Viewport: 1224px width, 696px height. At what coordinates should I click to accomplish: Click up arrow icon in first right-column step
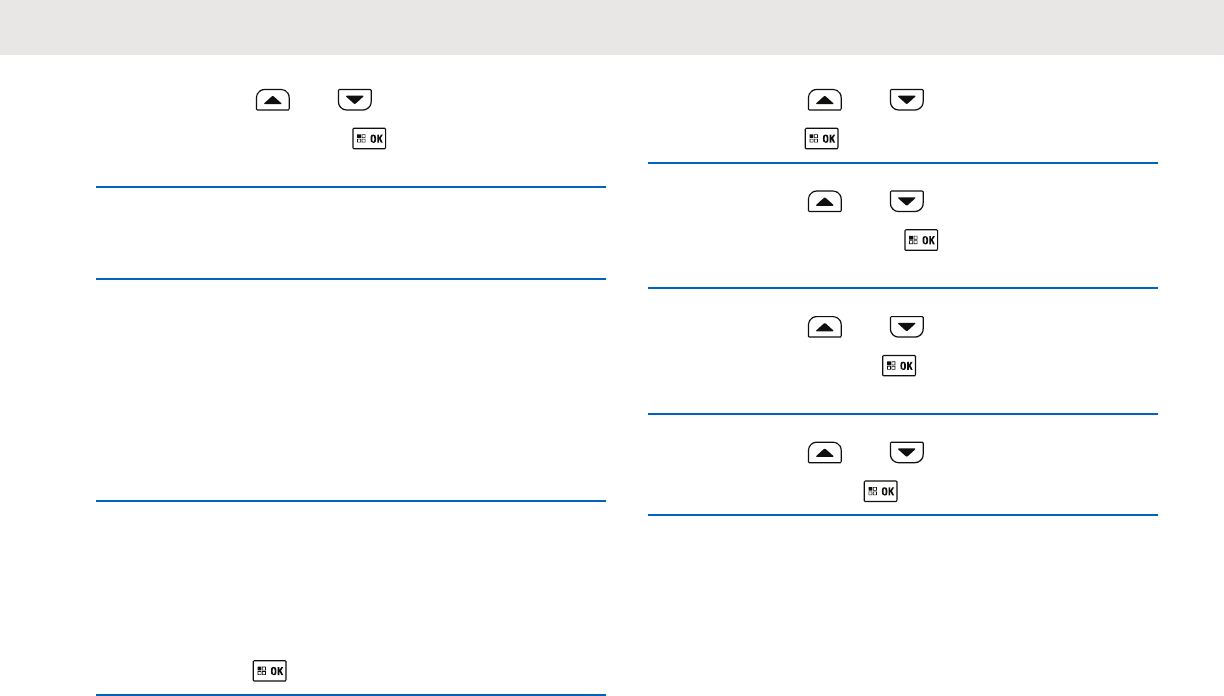coord(825,99)
